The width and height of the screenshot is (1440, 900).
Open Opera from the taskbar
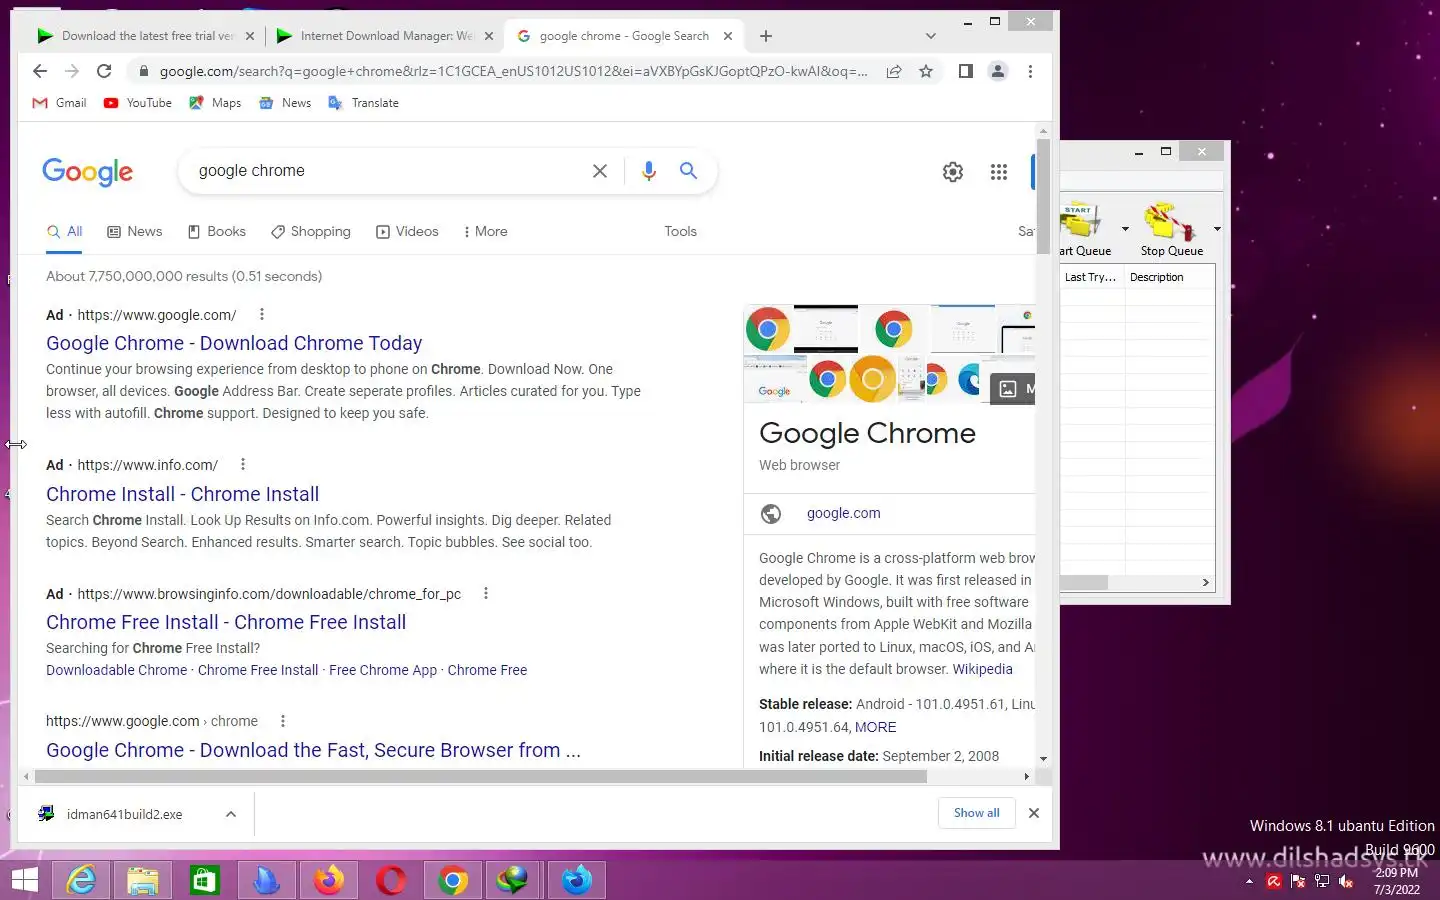coord(391,880)
